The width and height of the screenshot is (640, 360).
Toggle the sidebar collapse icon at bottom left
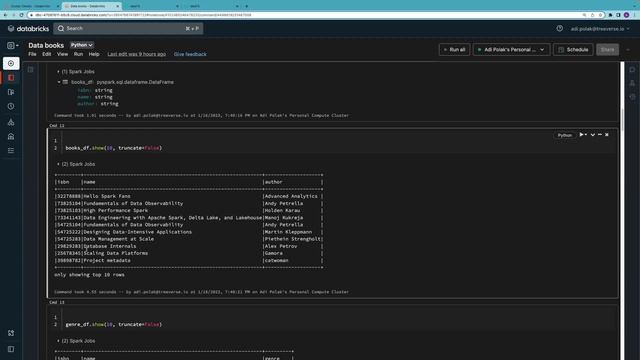[11, 349]
